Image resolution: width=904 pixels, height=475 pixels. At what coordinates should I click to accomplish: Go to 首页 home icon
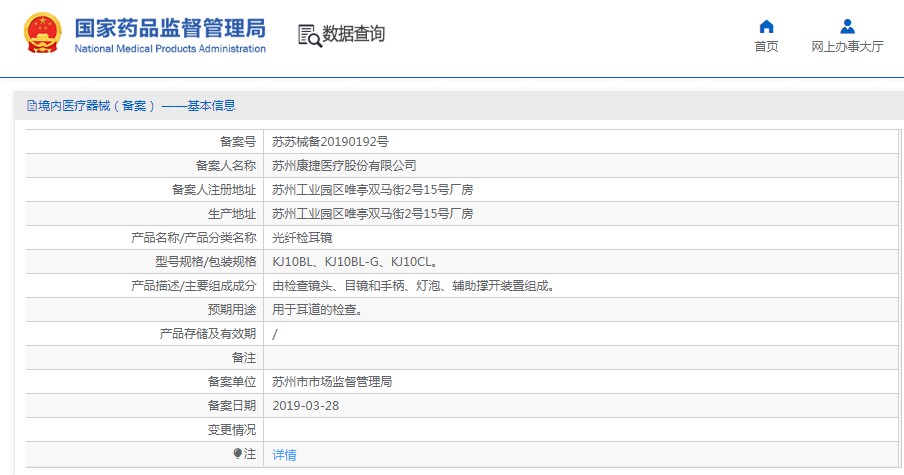766,27
